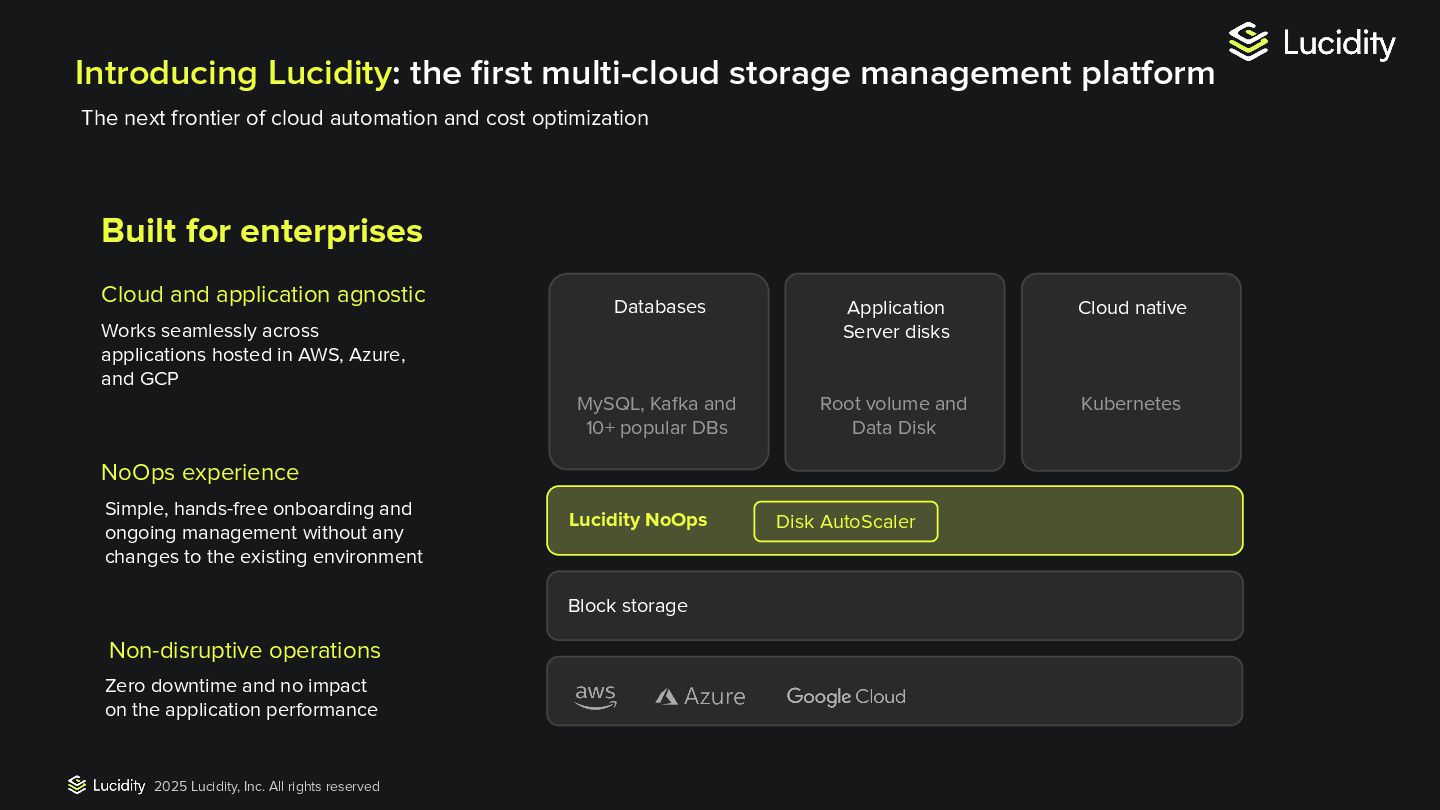Click the Built for enterprises heading
Image resolution: width=1440 pixels, height=810 pixels.
262,231
